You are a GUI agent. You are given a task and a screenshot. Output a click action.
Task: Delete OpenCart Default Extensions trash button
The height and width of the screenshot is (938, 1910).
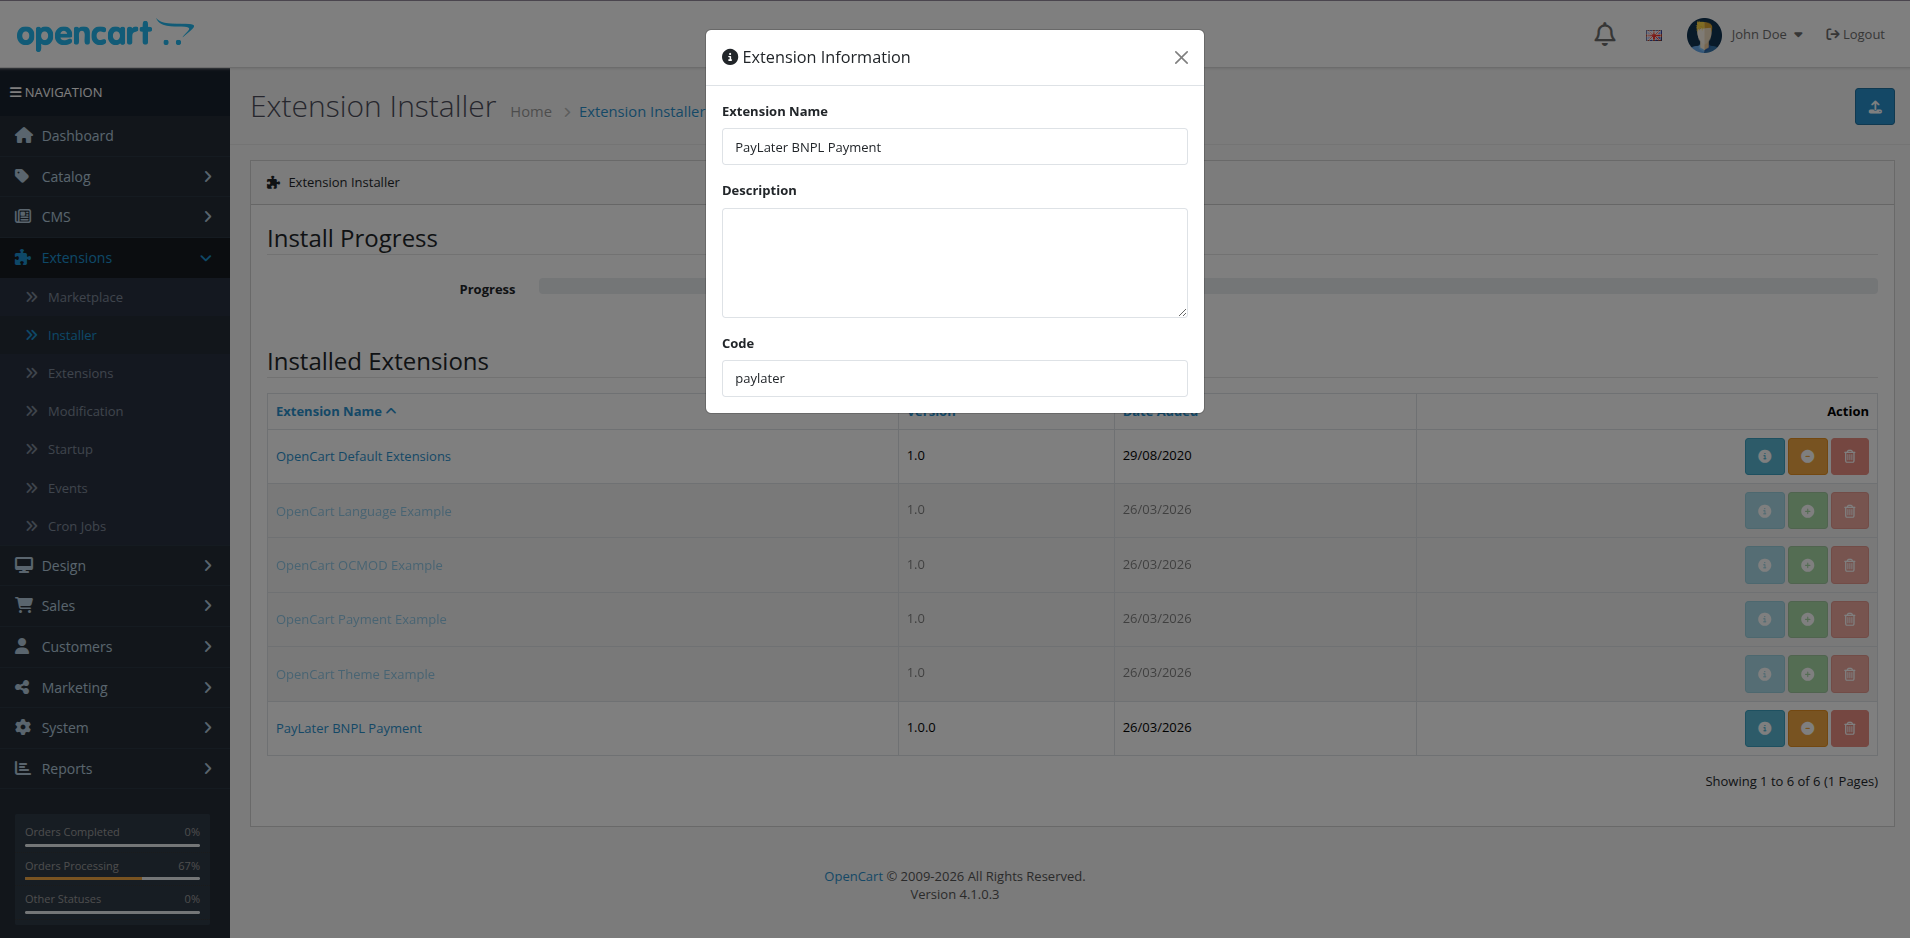(x=1850, y=456)
